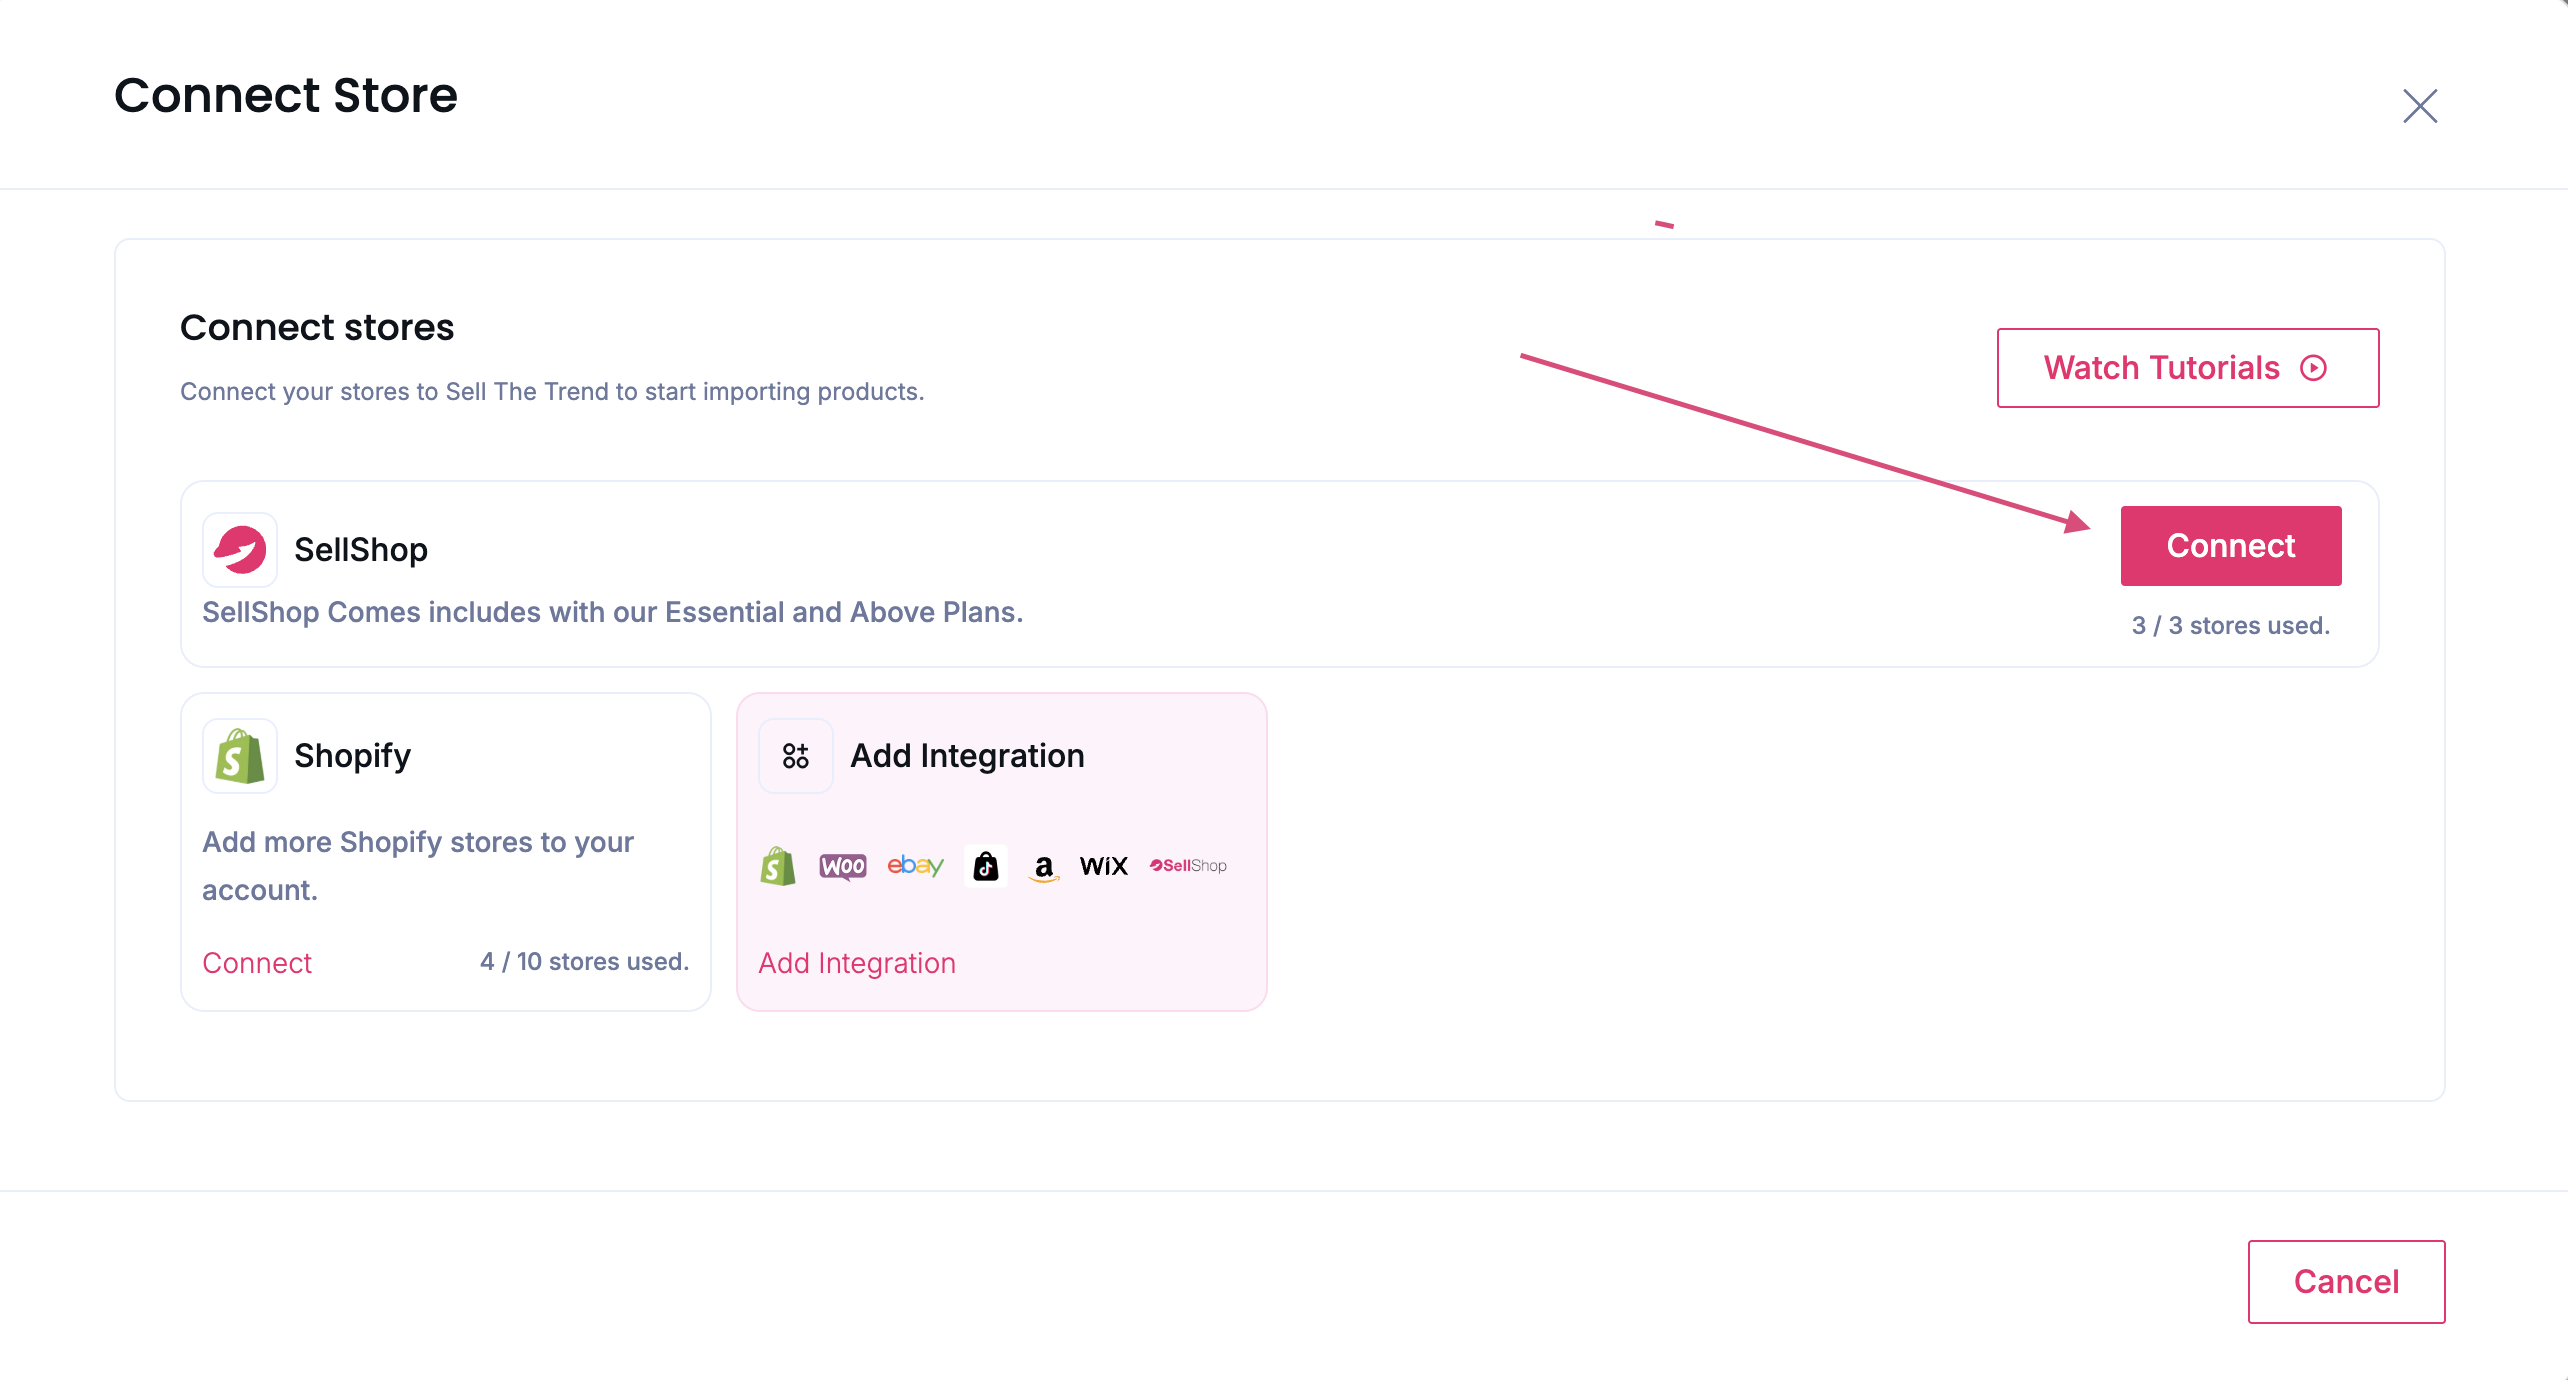Click the small Shopify logo in integrations row
This screenshot has width=2568, height=1380.
[778, 866]
